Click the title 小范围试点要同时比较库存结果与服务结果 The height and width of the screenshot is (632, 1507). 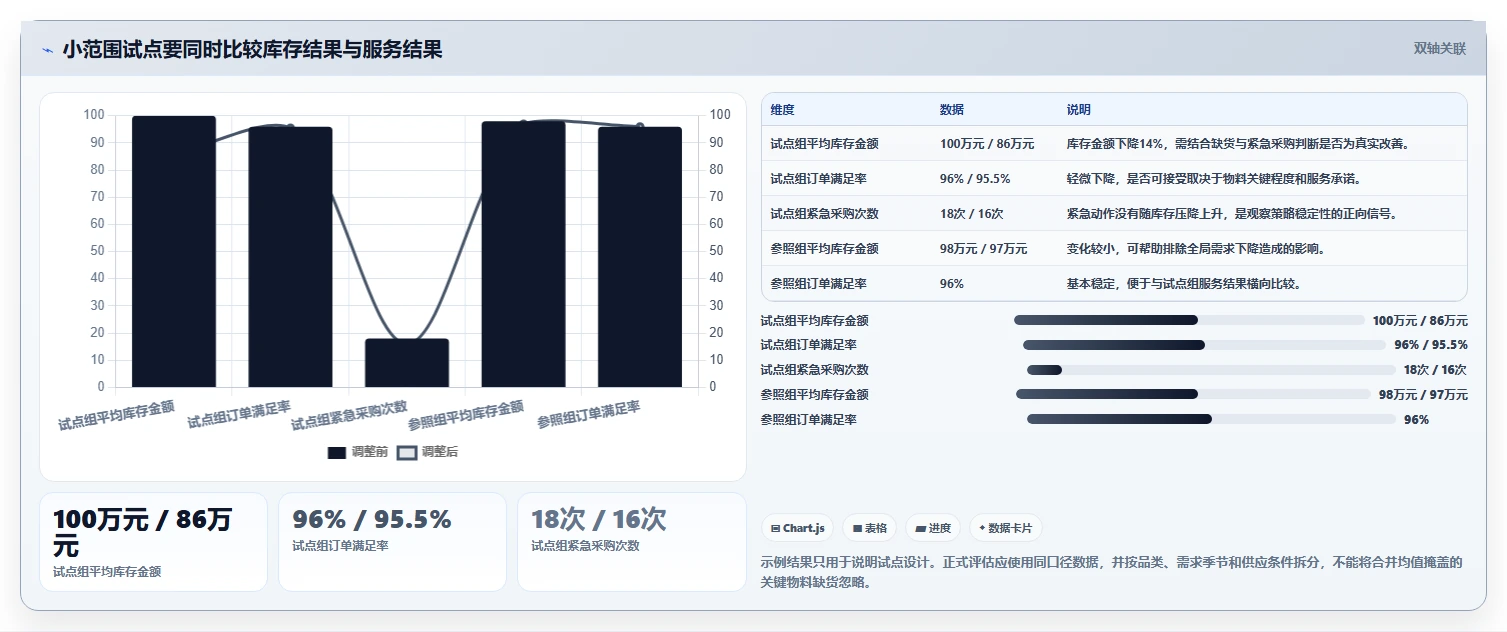(253, 50)
